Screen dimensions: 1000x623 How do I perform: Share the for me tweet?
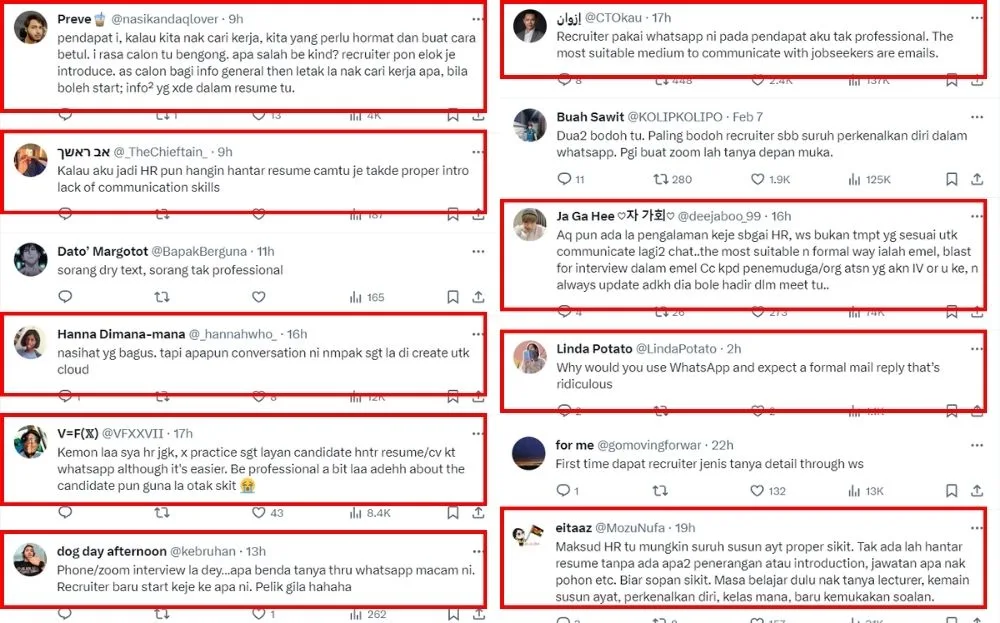978,491
